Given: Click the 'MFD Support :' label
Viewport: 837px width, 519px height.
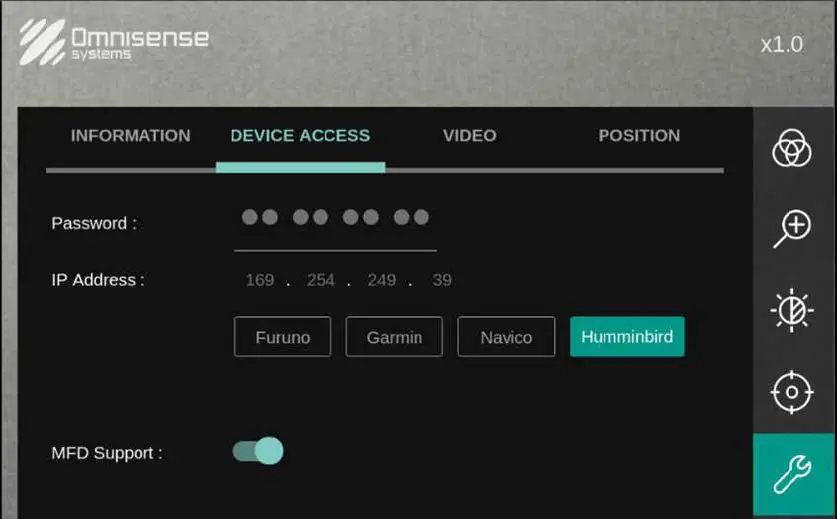Looking at the screenshot, I should pos(107,453).
